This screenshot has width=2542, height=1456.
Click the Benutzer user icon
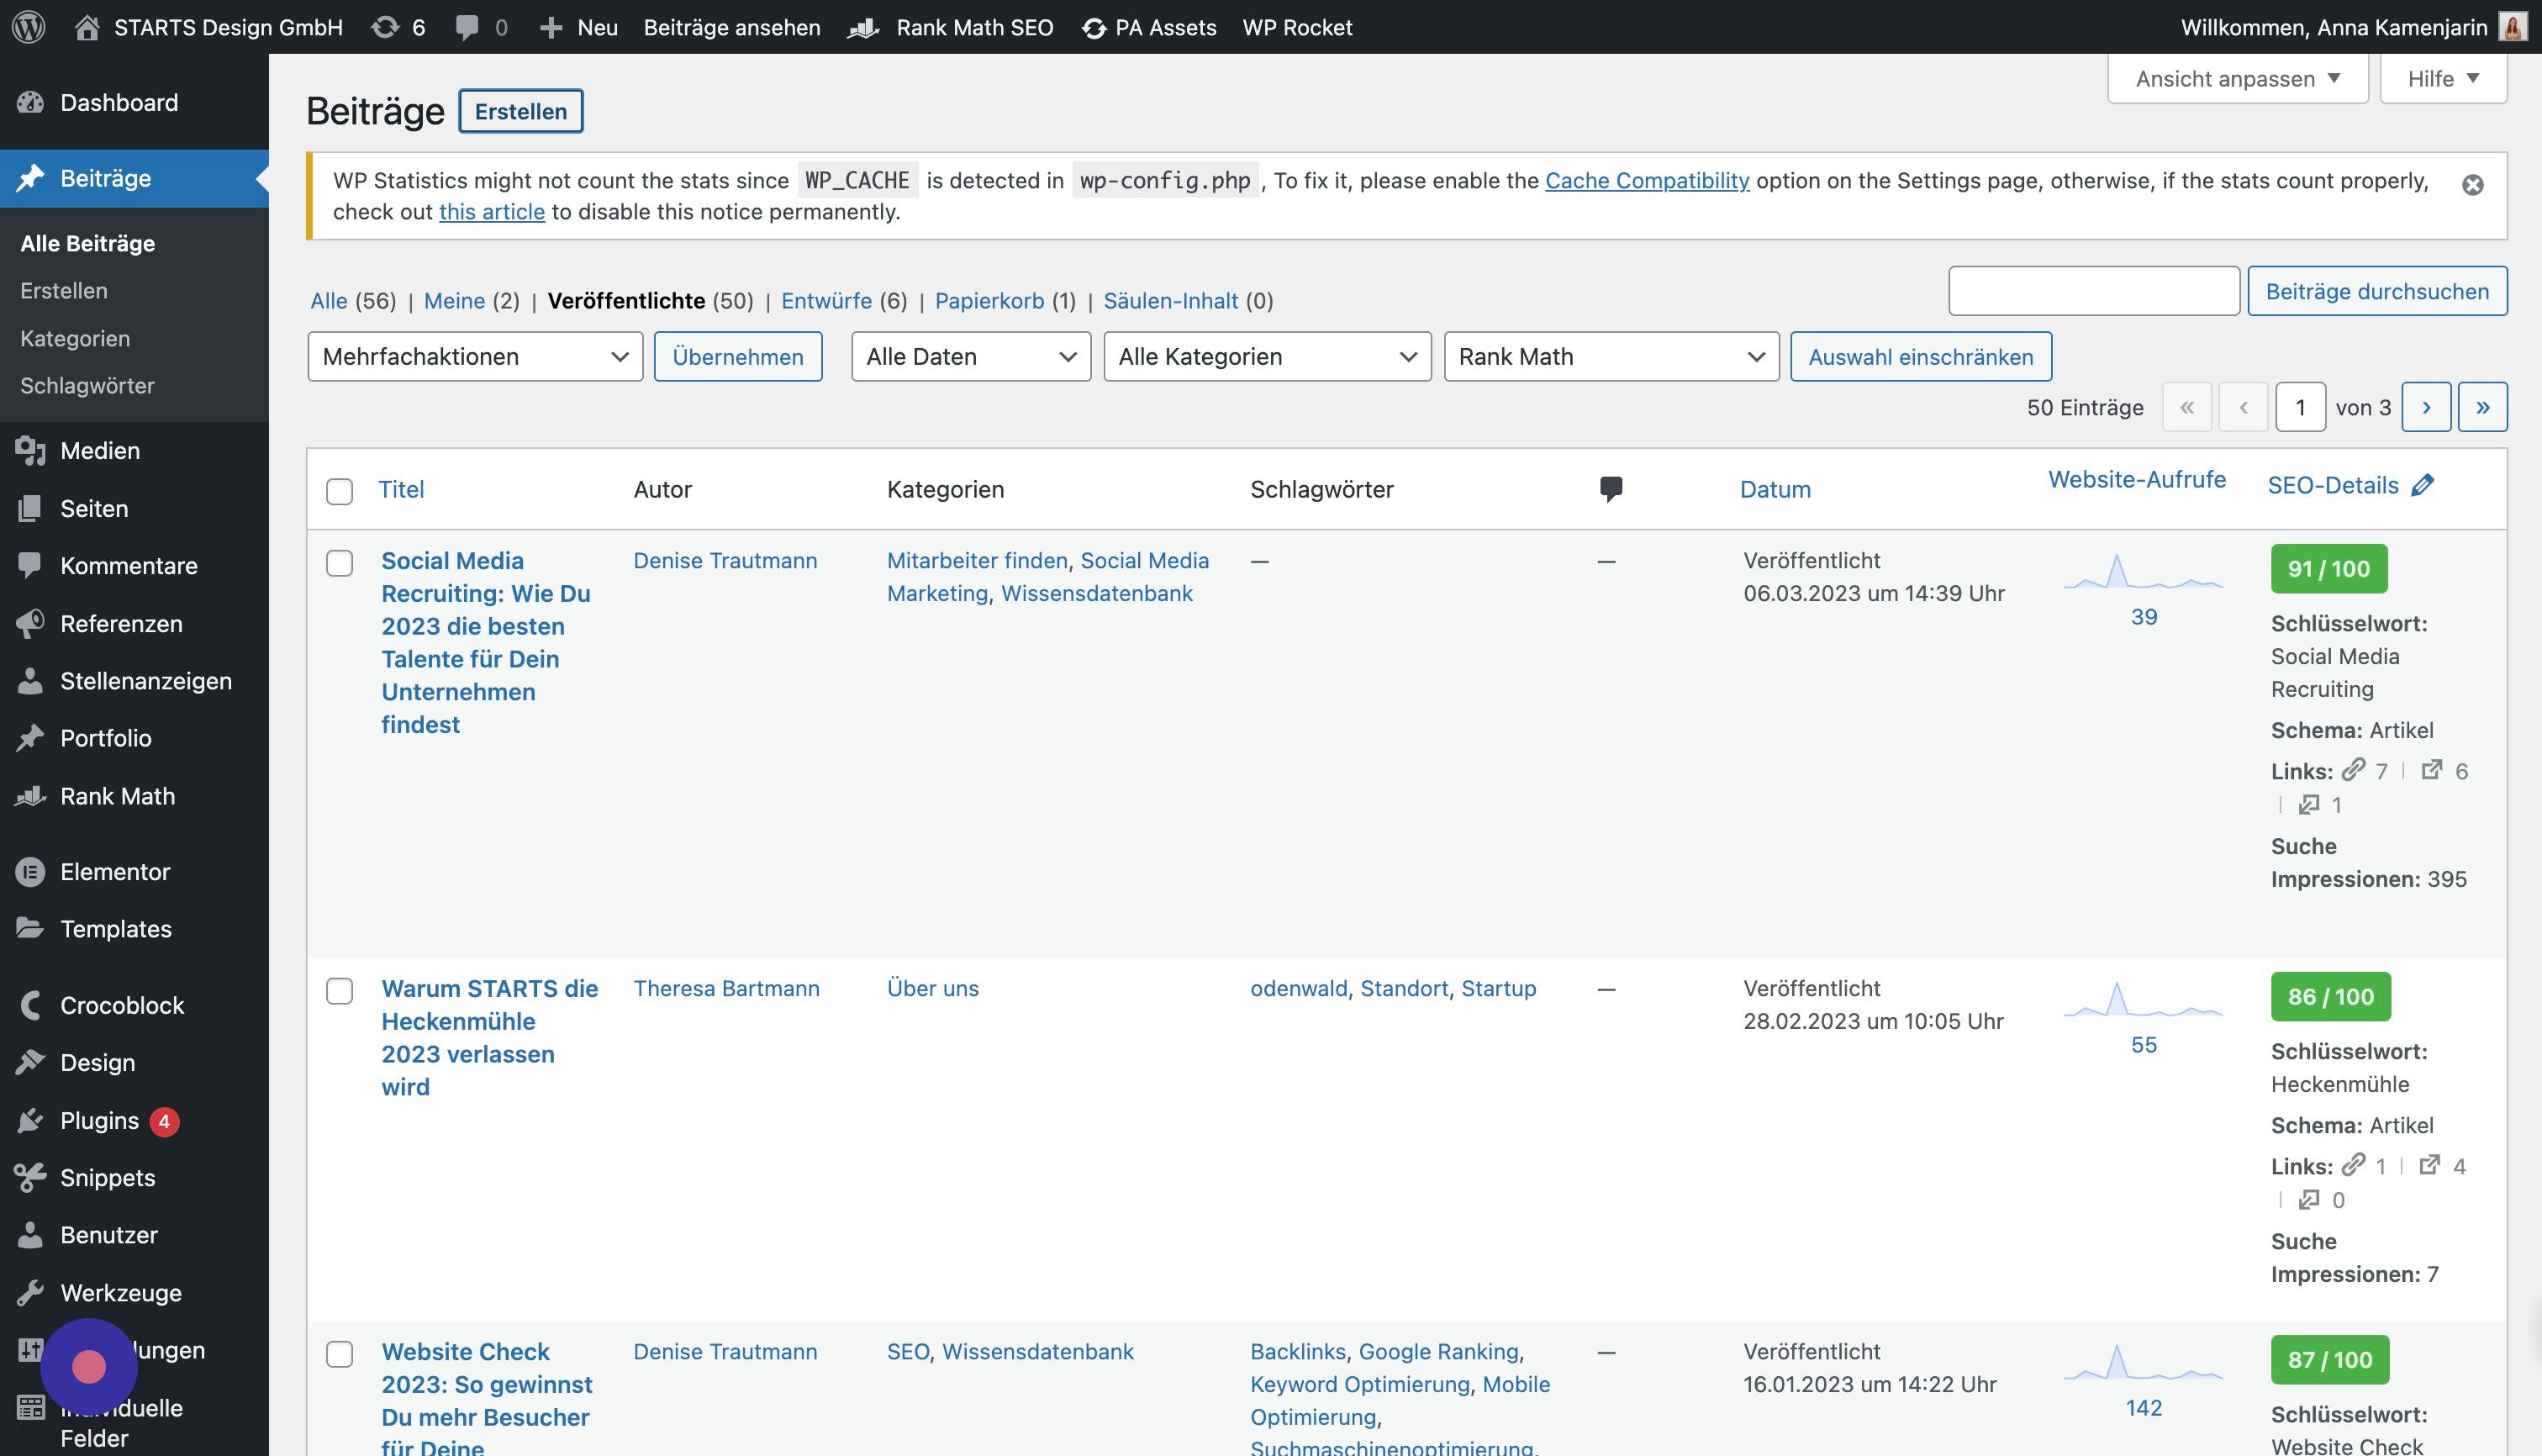point(30,1234)
